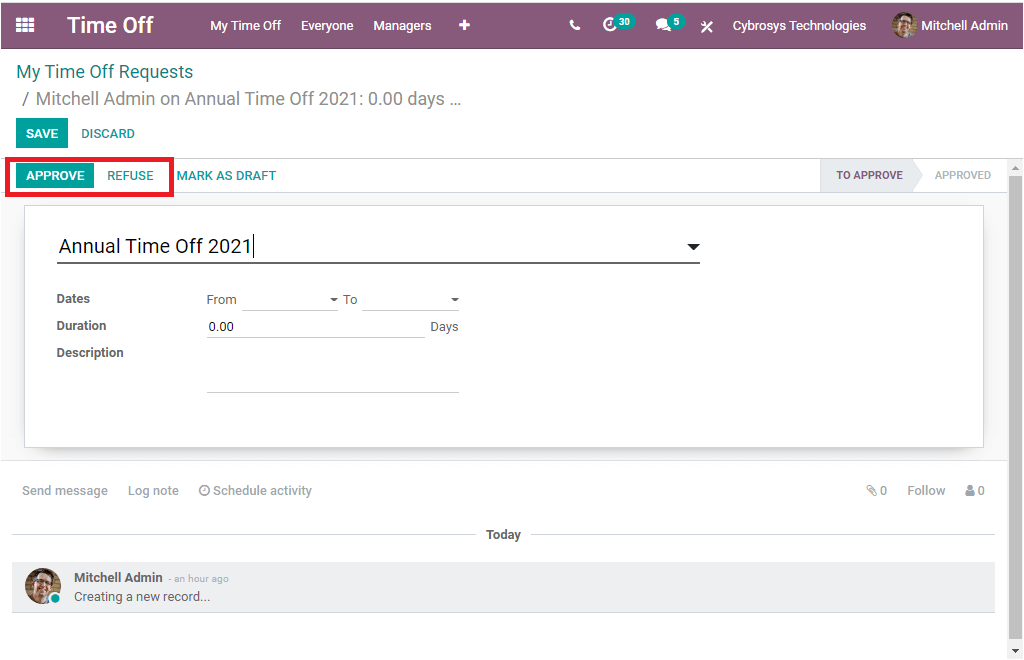1024x660 pixels.
Task: Click Mitchell Admin avatar in top bar
Action: click(904, 25)
